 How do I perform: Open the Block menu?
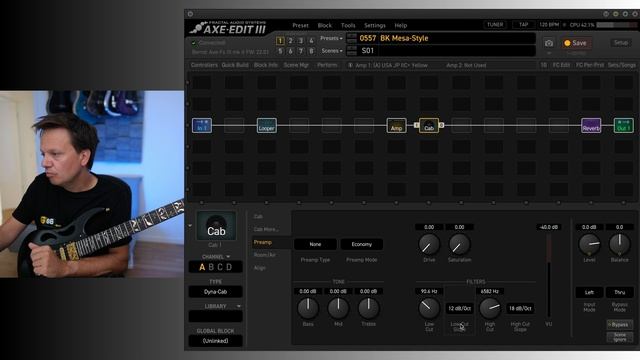[x=325, y=25]
